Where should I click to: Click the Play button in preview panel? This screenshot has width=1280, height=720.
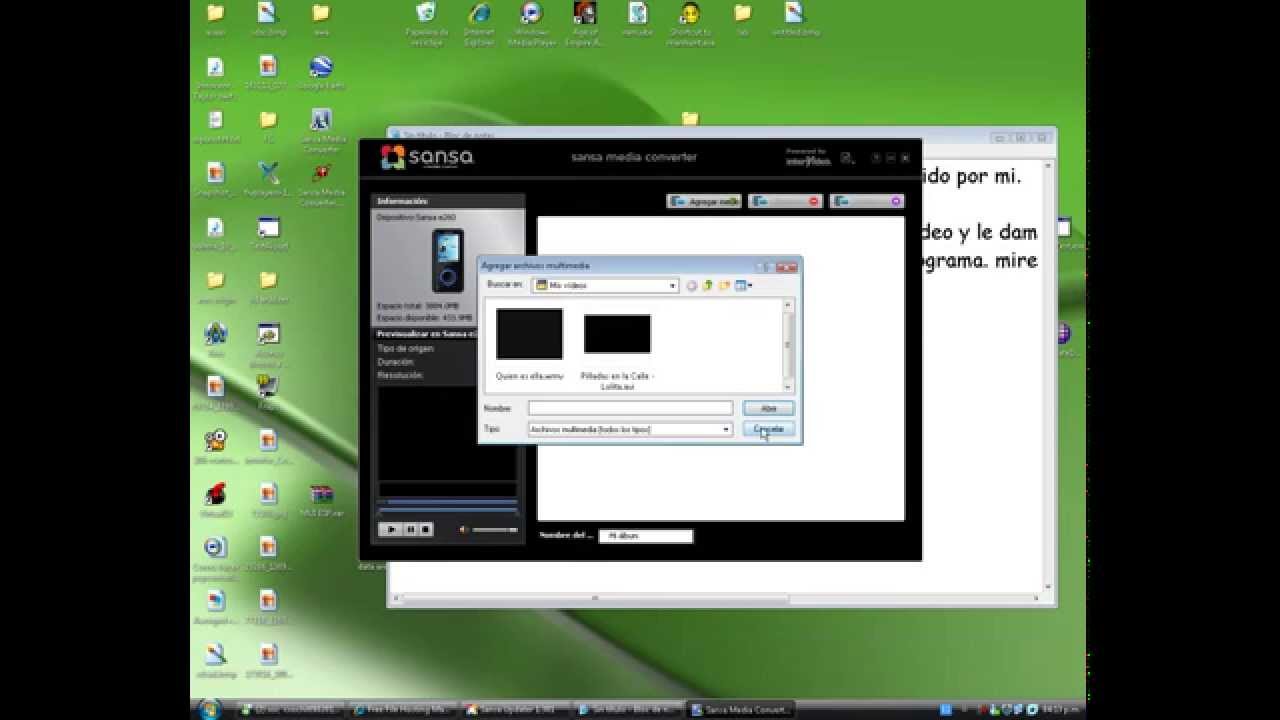pyautogui.click(x=391, y=529)
